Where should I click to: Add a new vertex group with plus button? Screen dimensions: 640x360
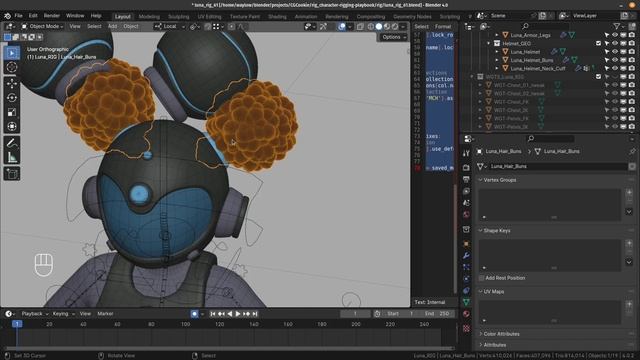click(x=629, y=192)
